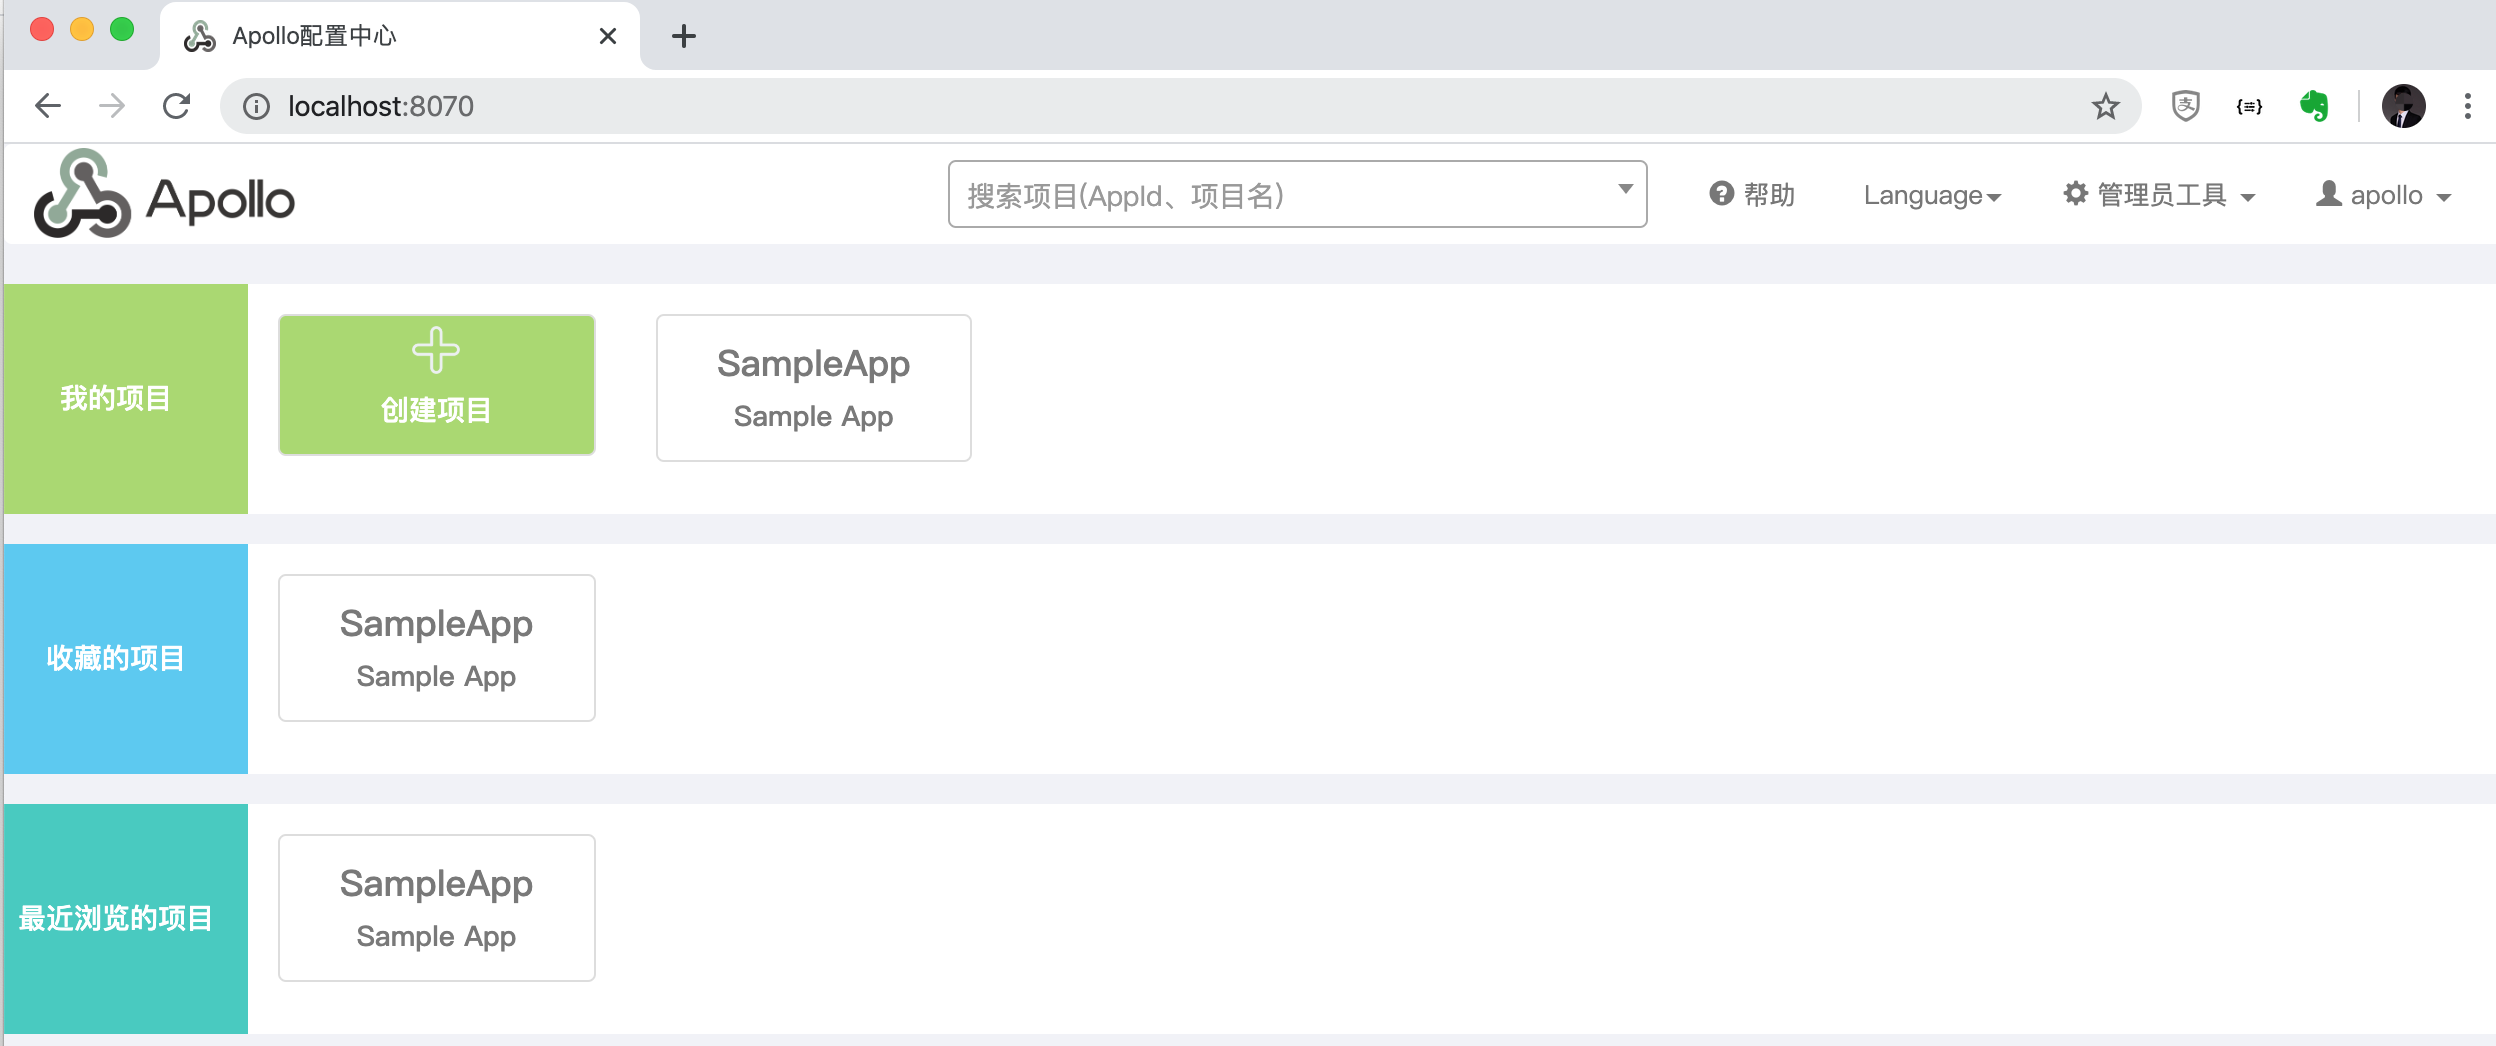
Task: Reload the page
Action: coord(177,106)
